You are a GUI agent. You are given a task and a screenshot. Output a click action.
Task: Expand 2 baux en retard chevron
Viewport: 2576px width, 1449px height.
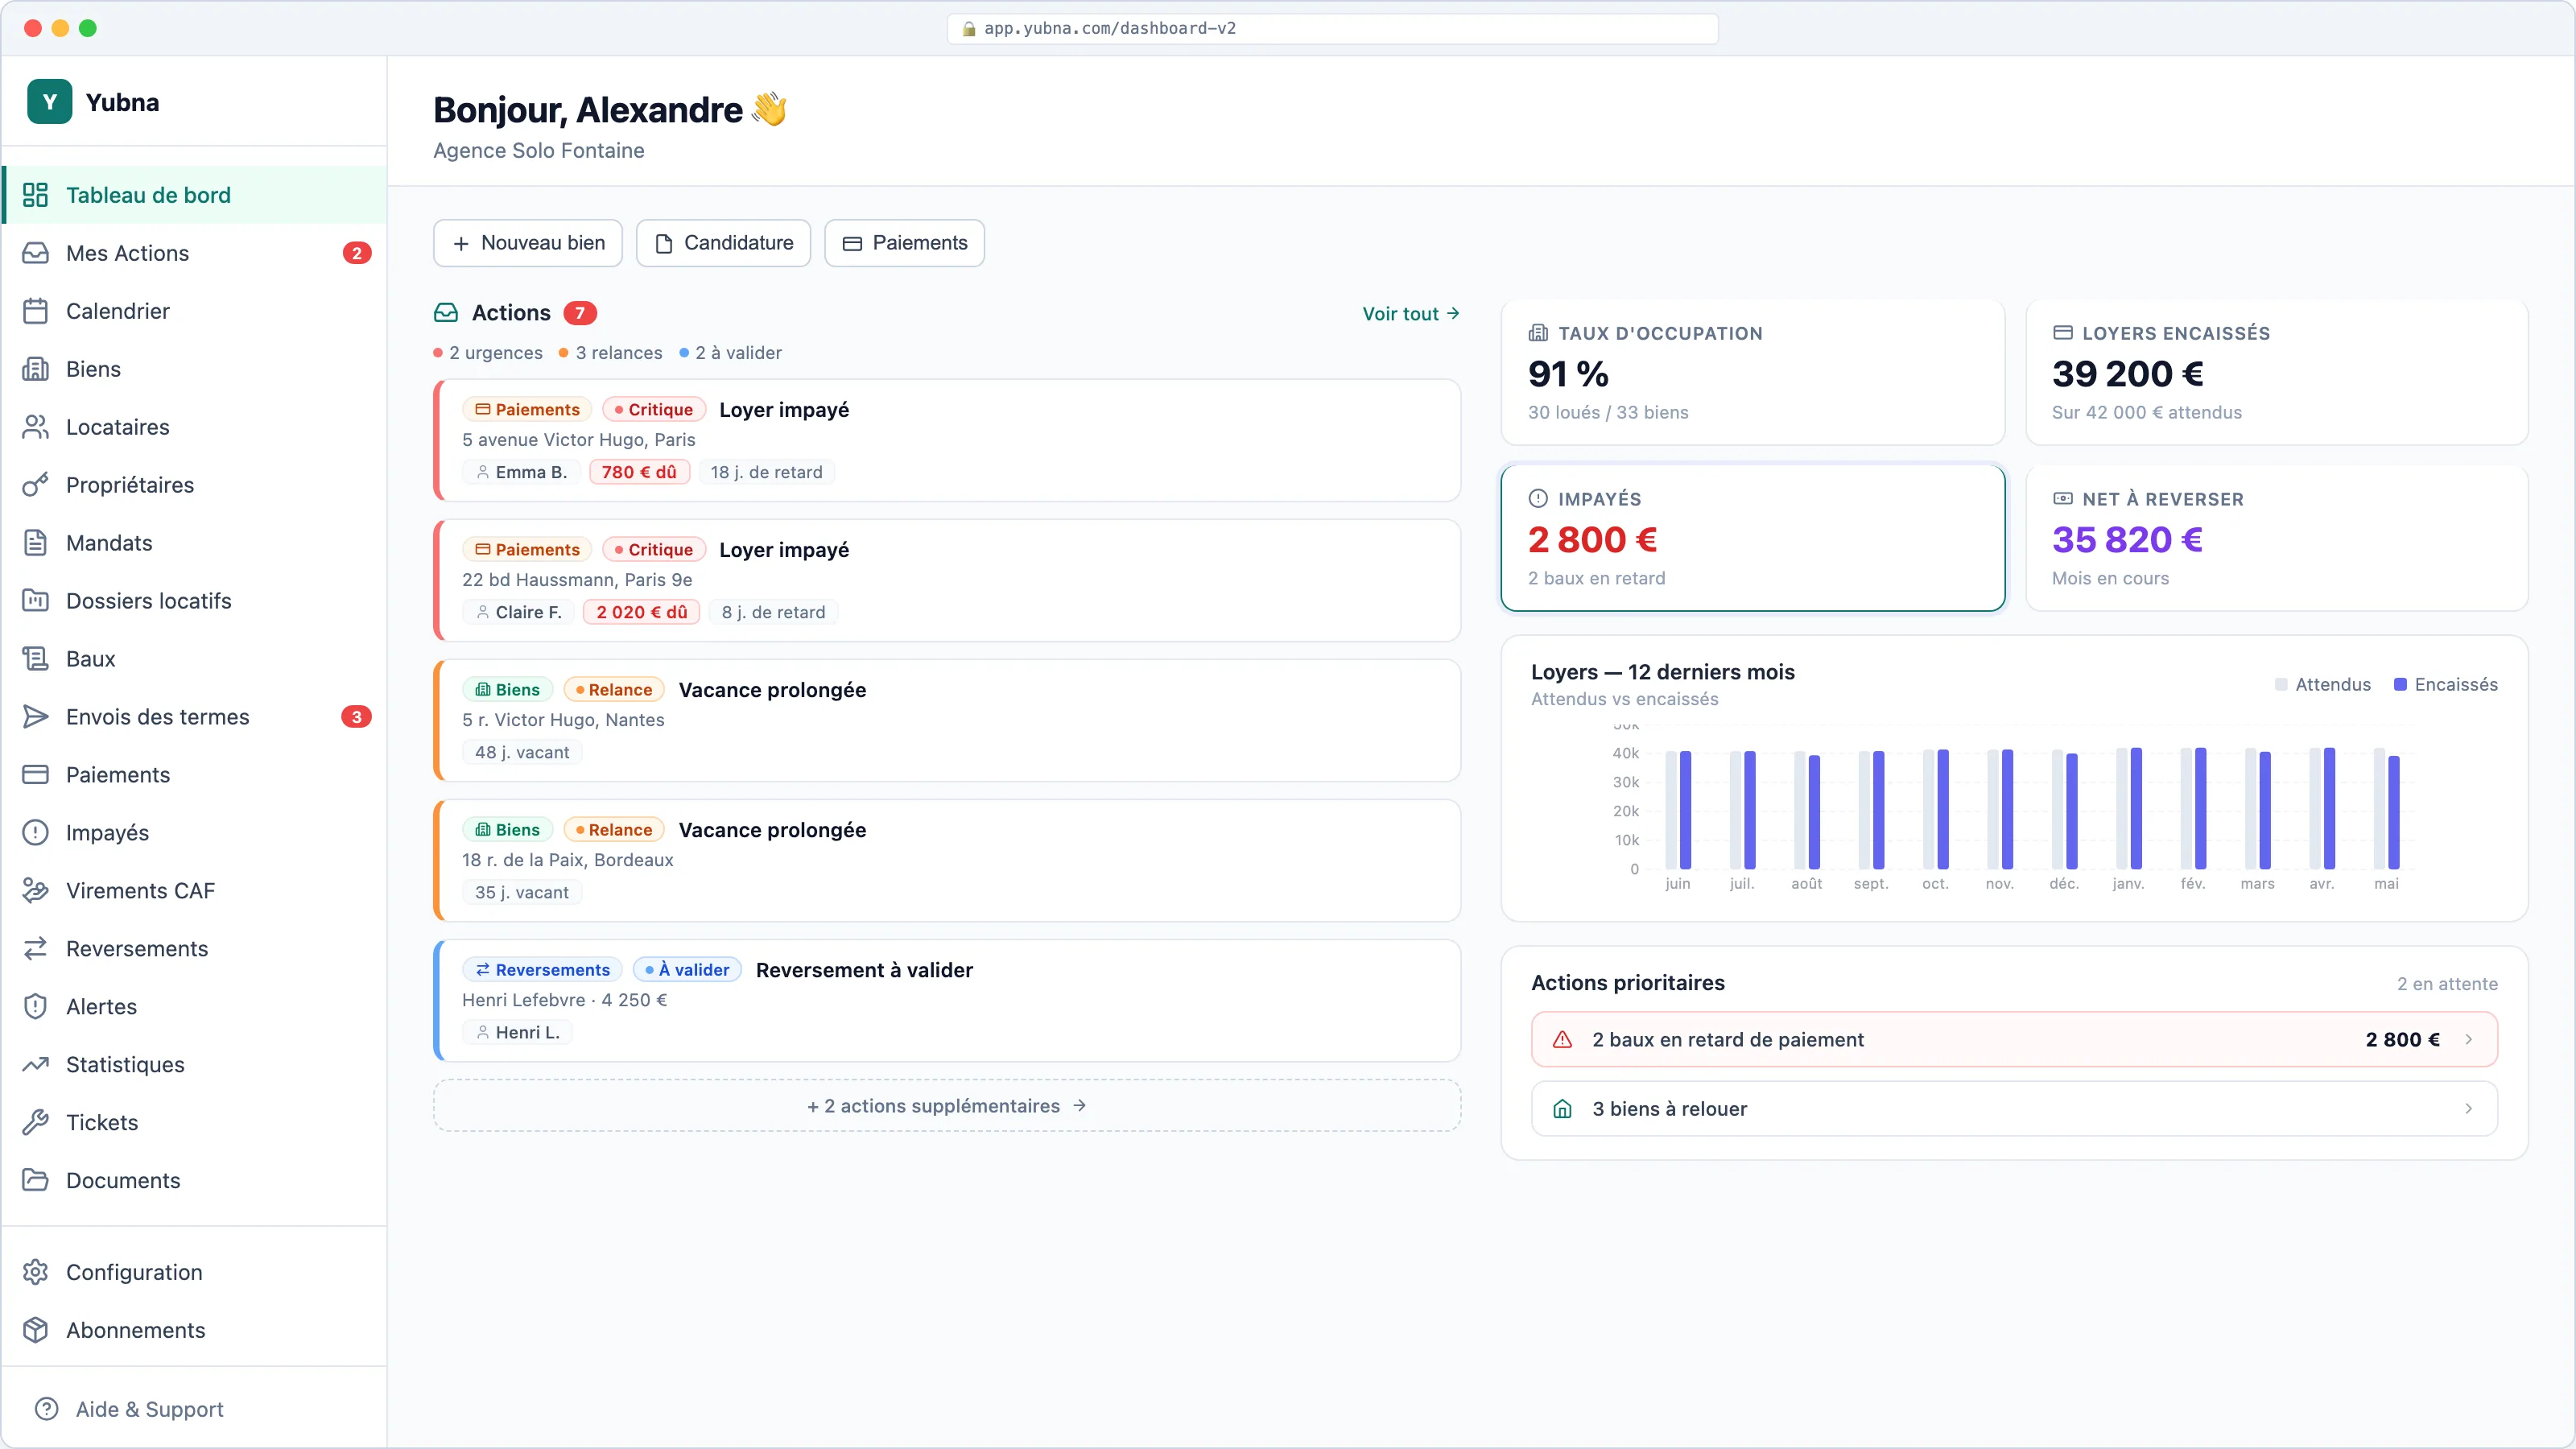tap(2469, 1040)
